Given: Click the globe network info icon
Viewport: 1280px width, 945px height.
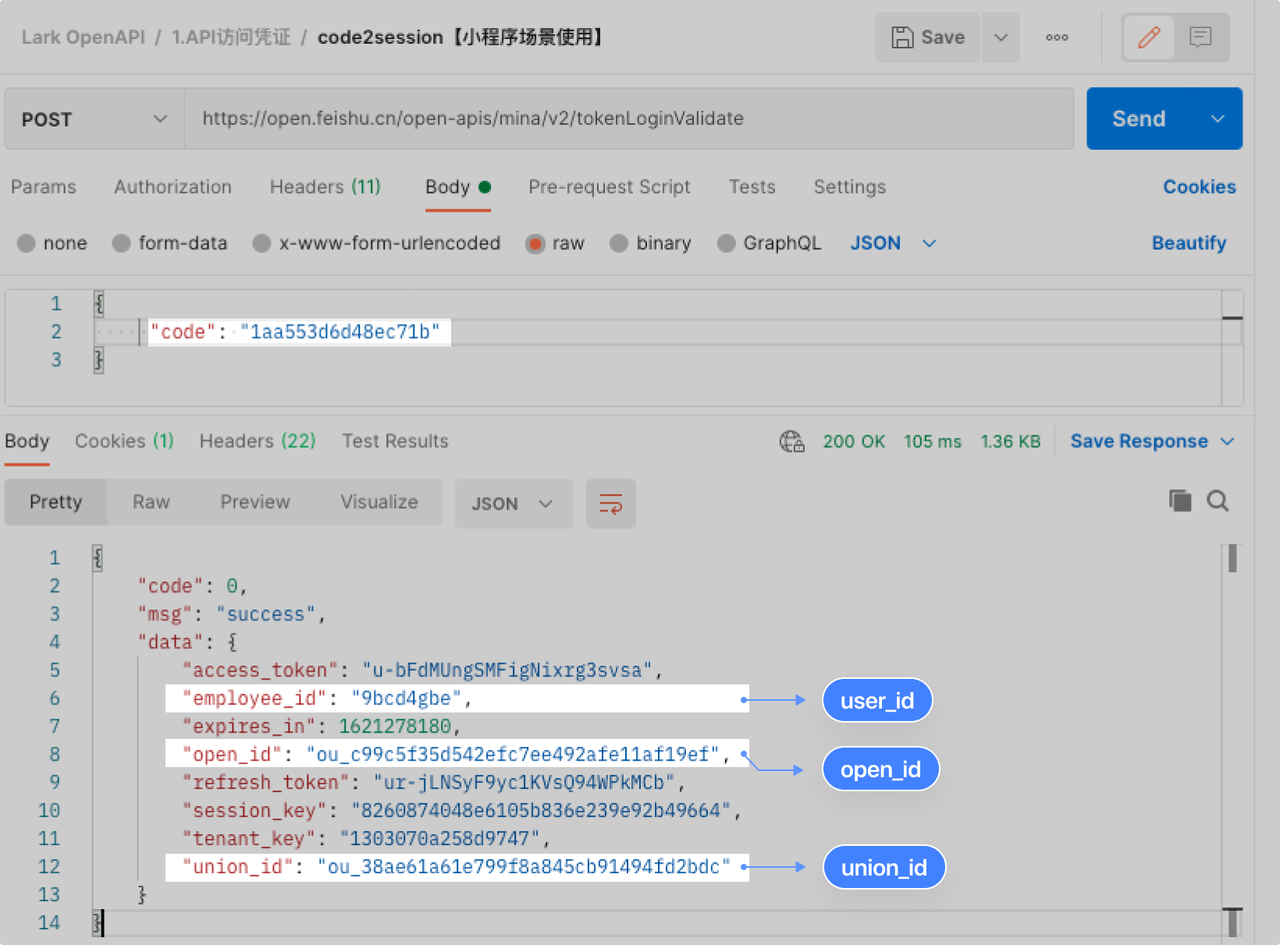Looking at the screenshot, I should click(x=792, y=441).
